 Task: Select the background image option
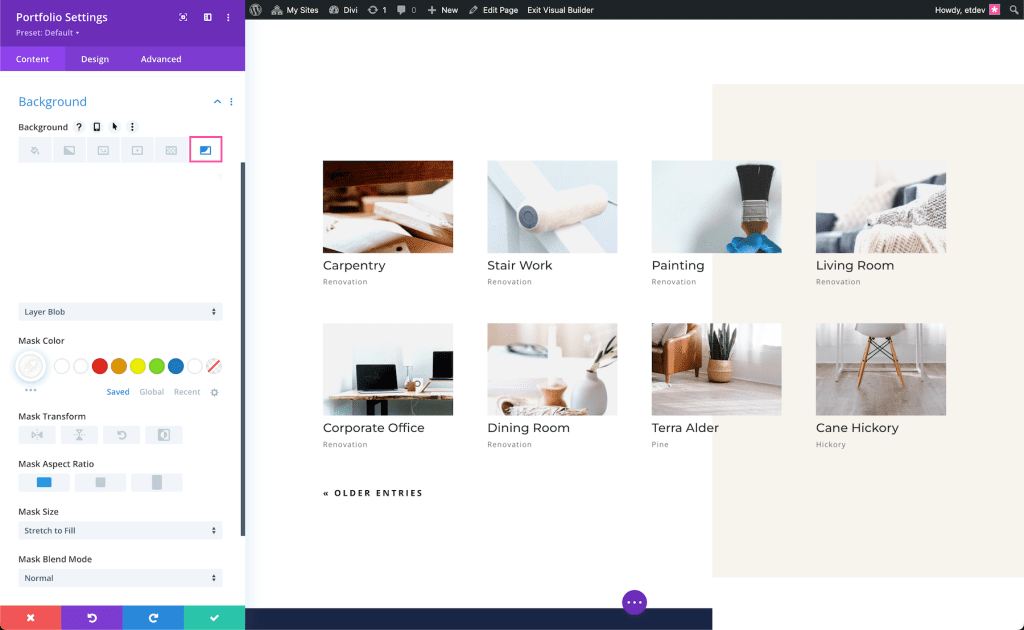click(102, 150)
